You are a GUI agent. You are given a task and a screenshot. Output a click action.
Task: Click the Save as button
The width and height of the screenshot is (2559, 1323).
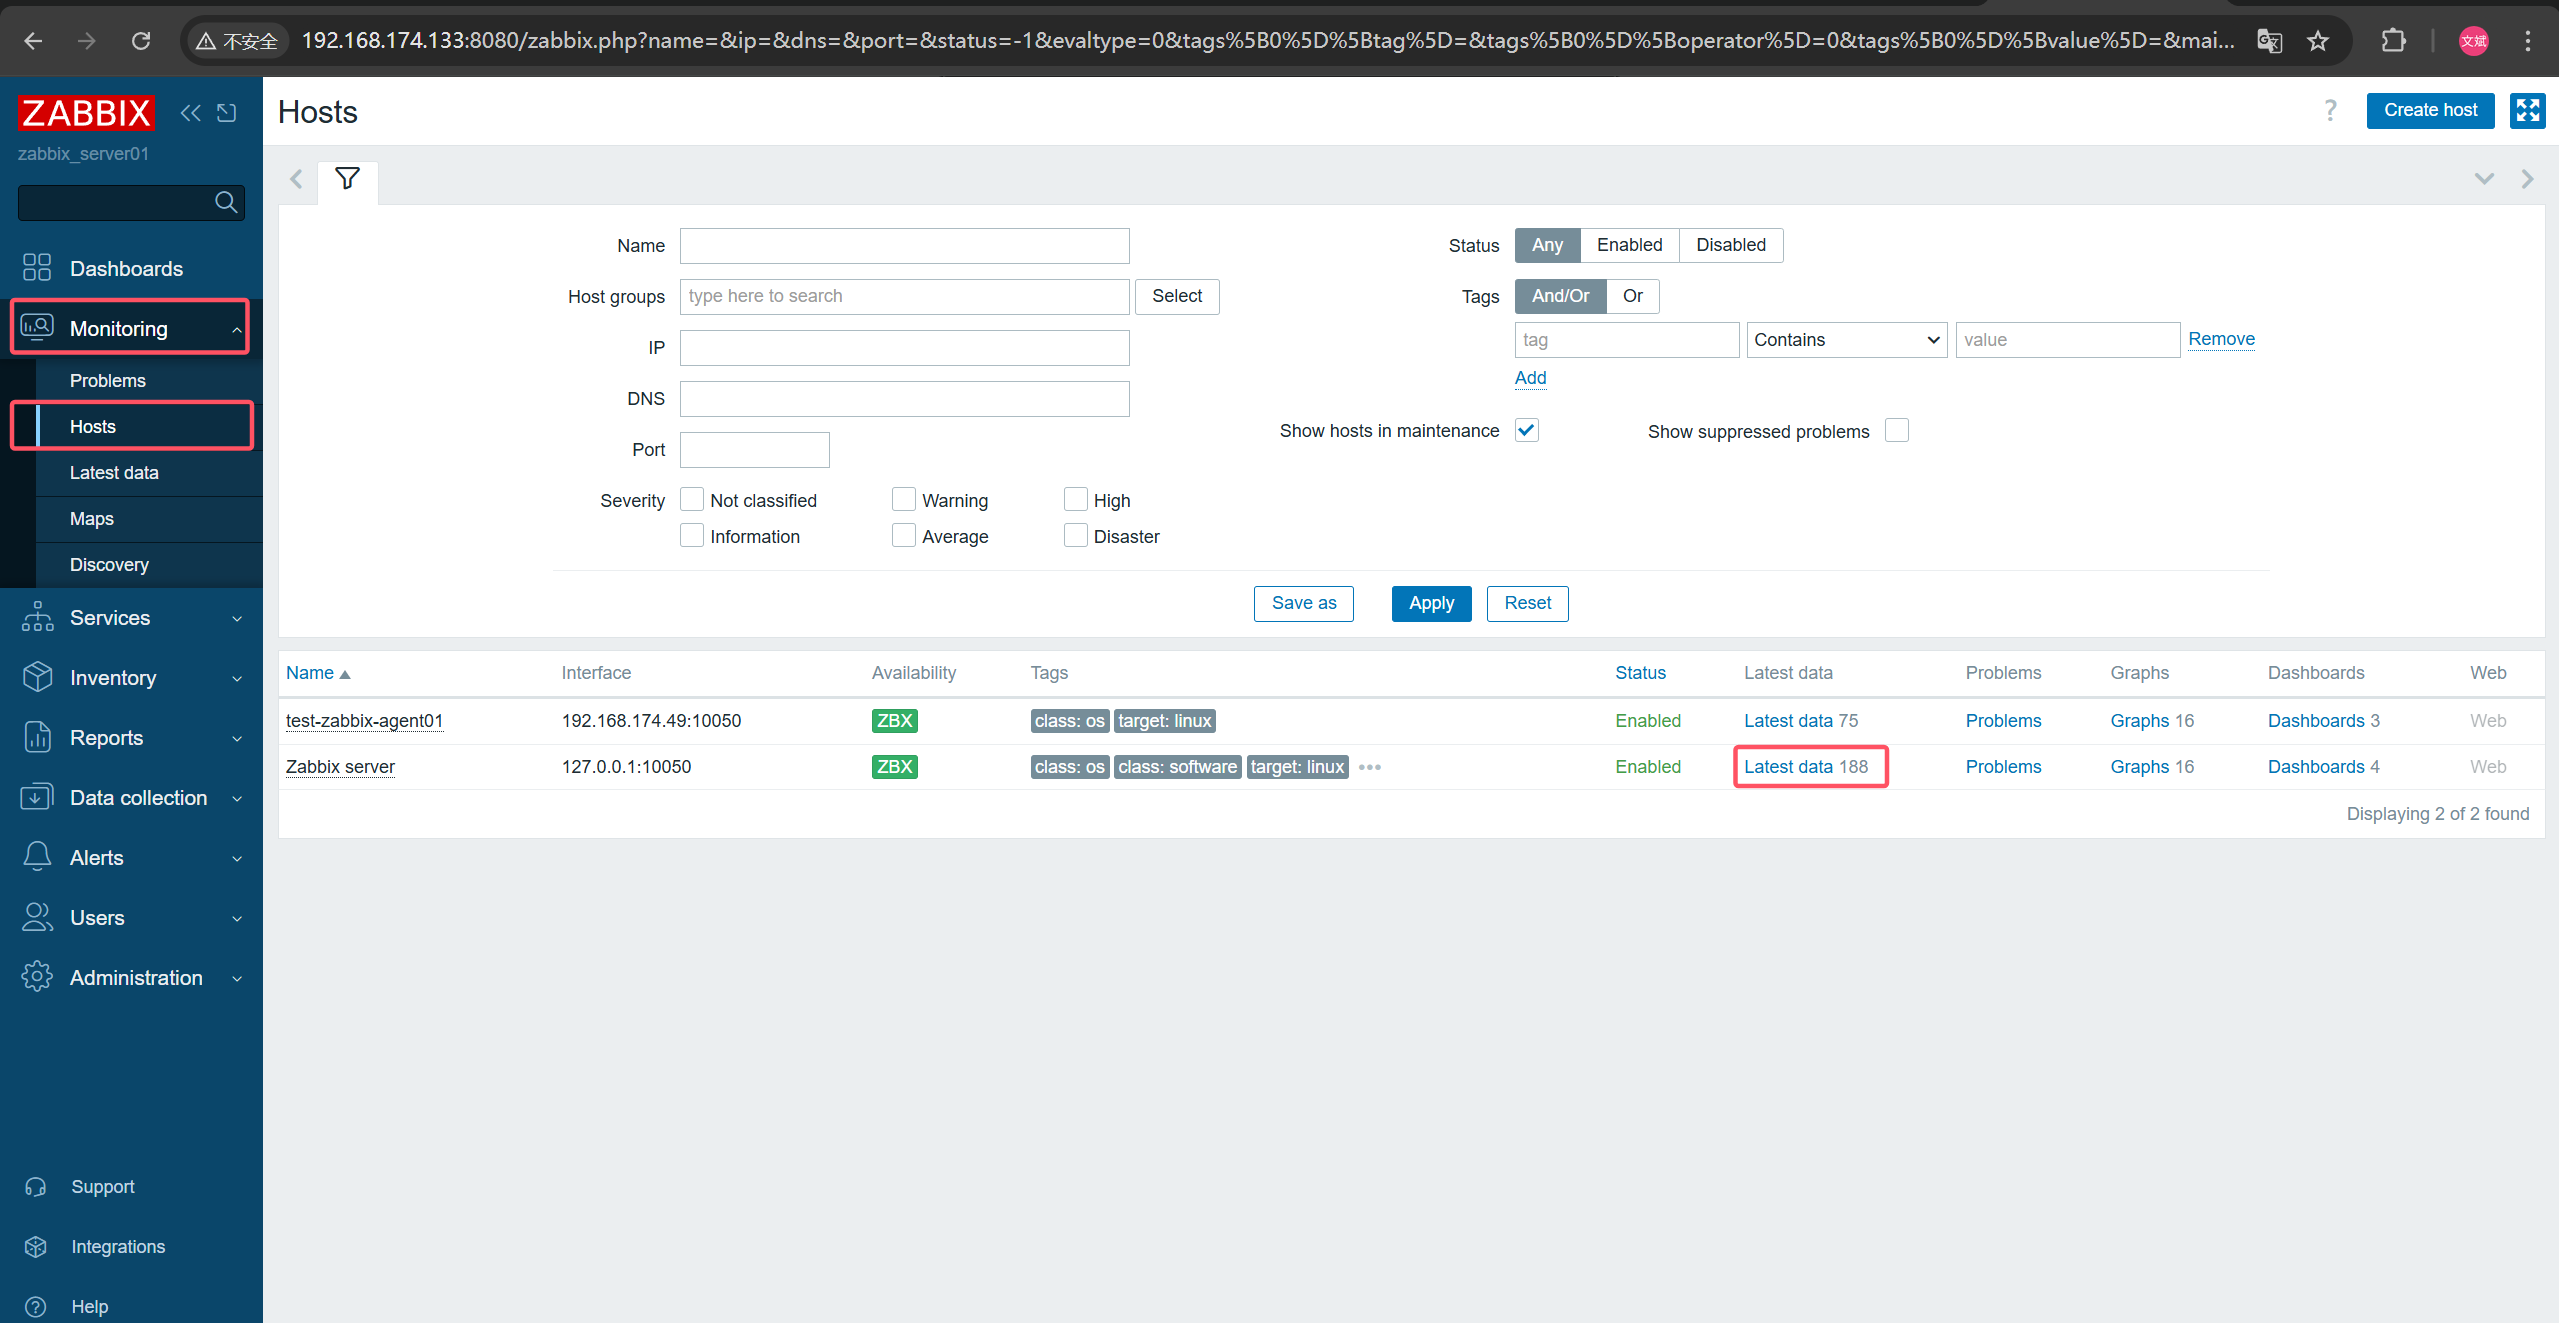[1303, 603]
